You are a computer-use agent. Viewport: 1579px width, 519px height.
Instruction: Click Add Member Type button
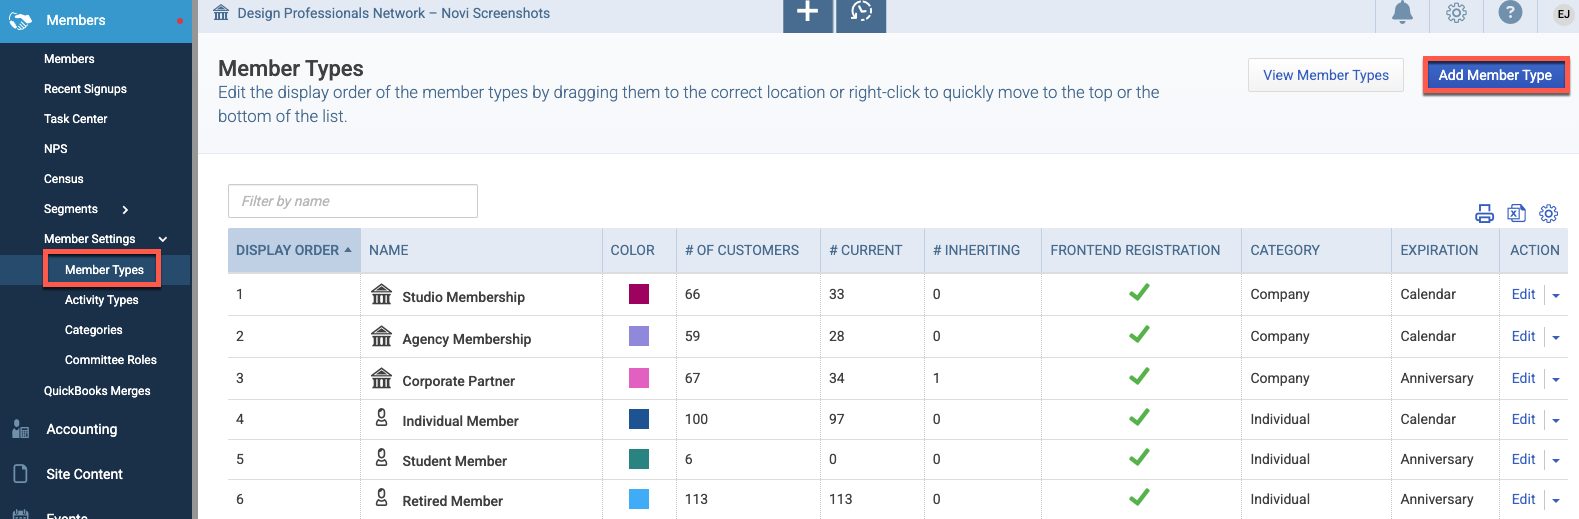pyautogui.click(x=1495, y=75)
